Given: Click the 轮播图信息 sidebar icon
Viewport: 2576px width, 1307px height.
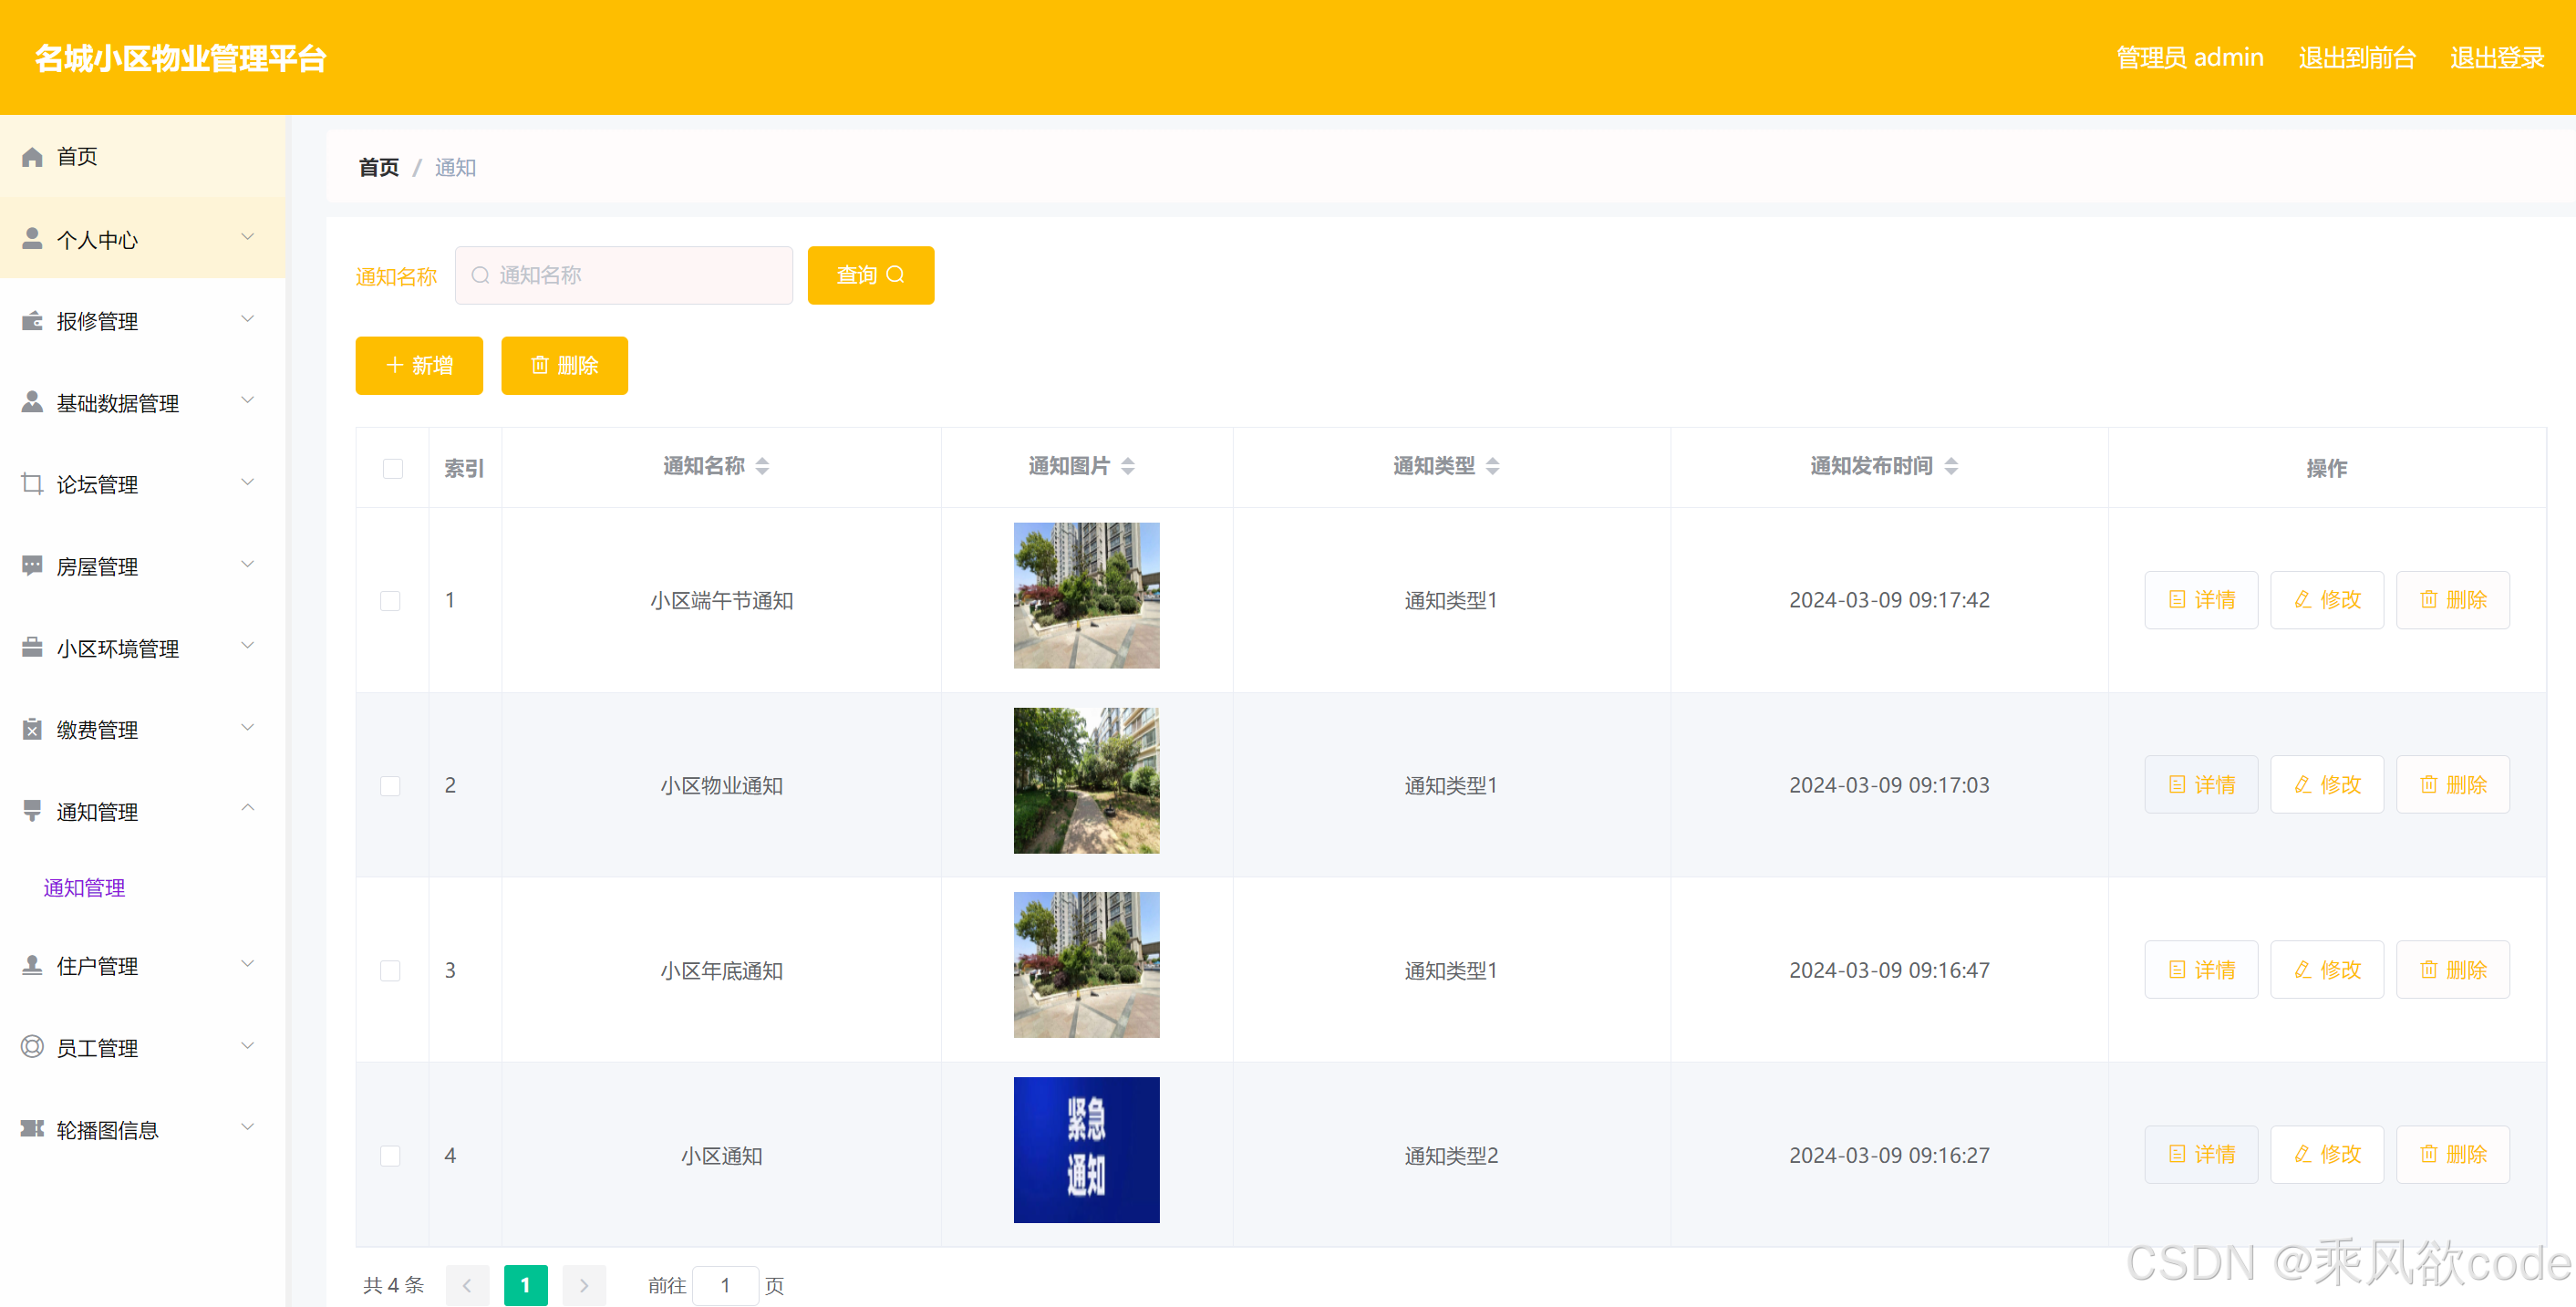Looking at the screenshot, I should click(x=32, y=1129).
